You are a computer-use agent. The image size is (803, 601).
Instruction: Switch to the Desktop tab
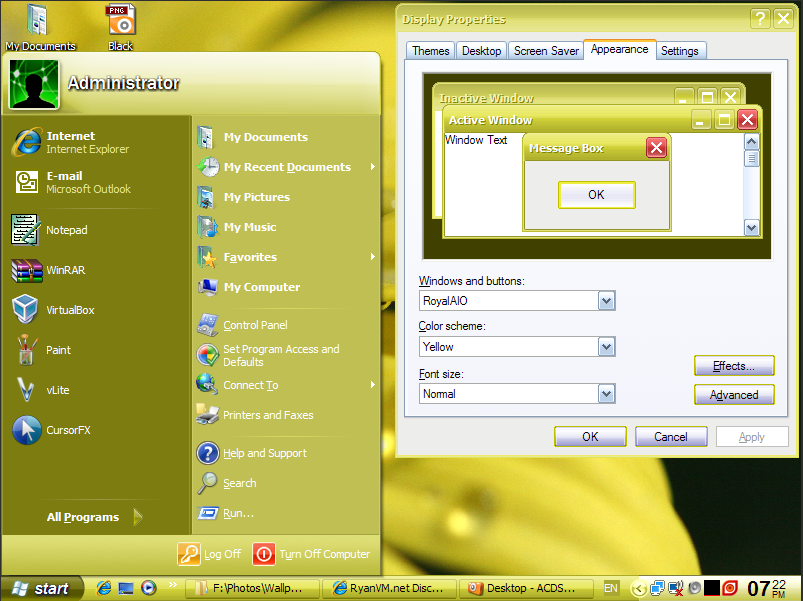click(481, 51)
